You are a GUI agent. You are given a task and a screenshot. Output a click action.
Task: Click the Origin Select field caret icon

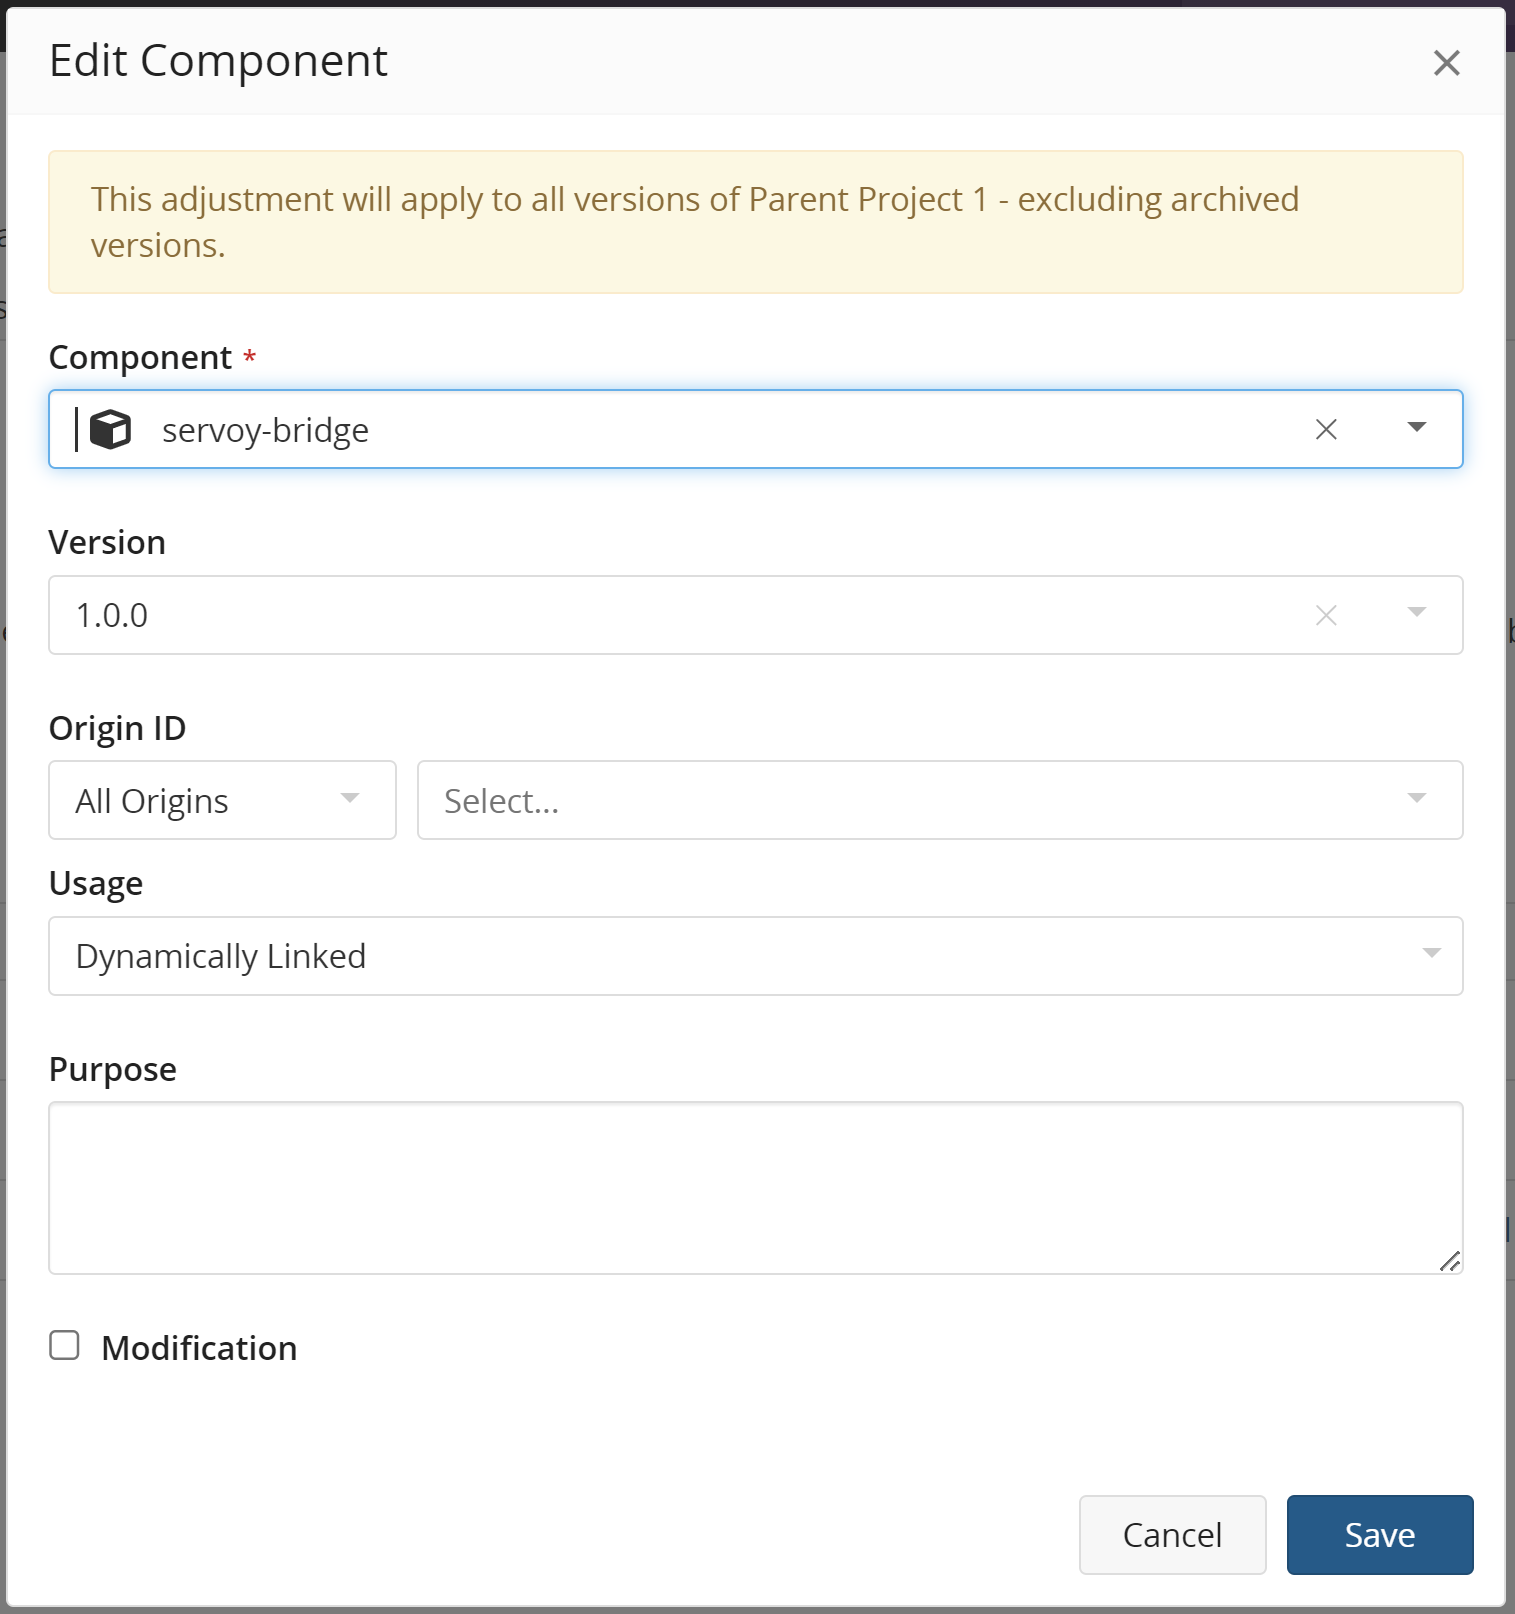tap(1417, 799)
